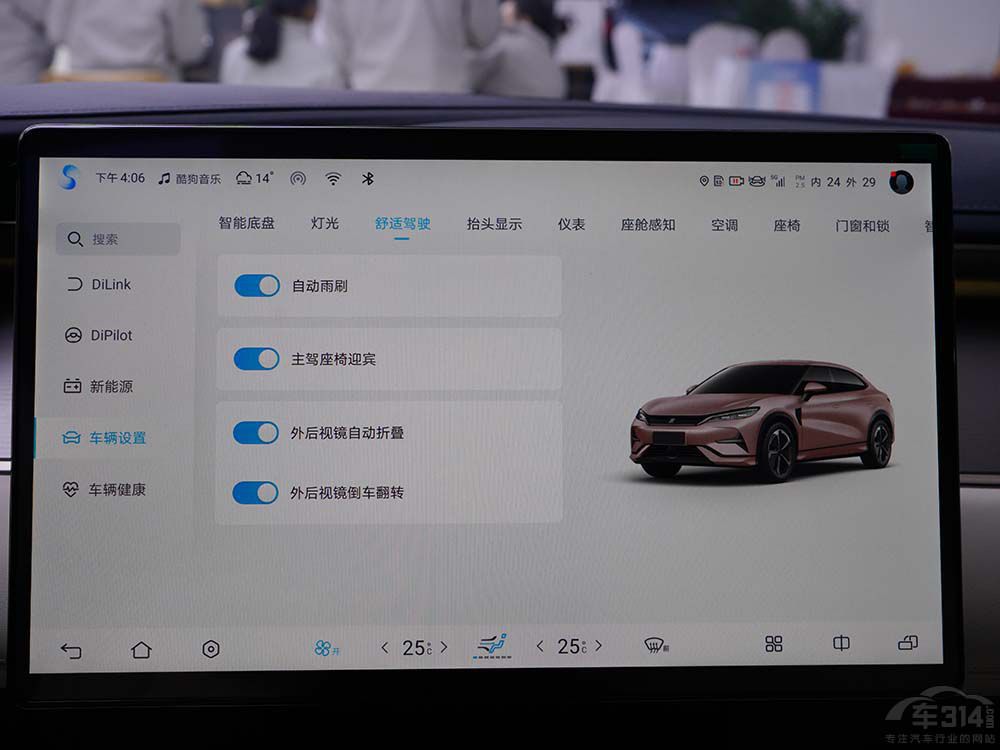Screen dimensions: 1000x750
Task: Disable the 自动雨刷 toggle
Action: tap(257, 286)
